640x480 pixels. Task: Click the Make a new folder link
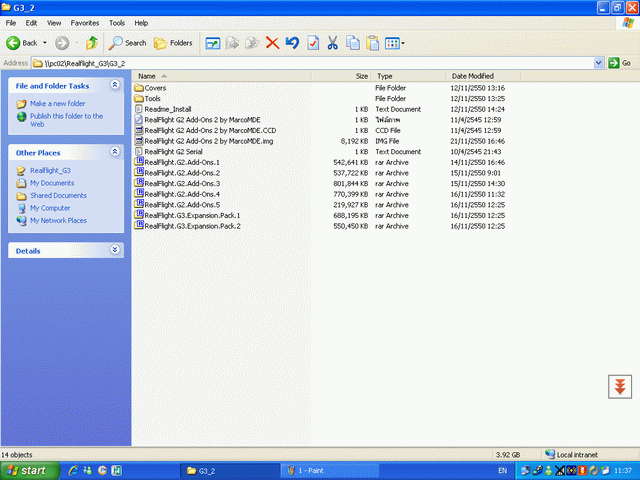click(x=57, y=103)
